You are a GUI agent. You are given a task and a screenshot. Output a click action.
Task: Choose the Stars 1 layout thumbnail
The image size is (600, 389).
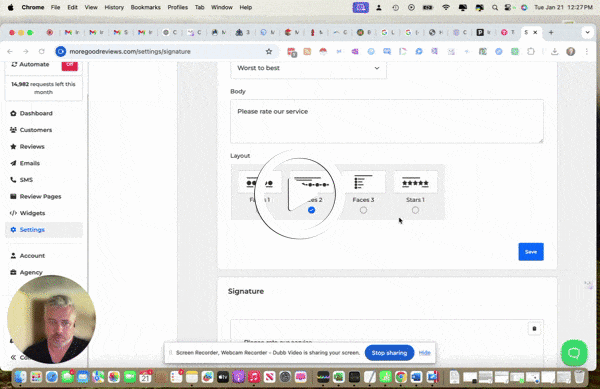pyautogui.click(x=415, y=182)
